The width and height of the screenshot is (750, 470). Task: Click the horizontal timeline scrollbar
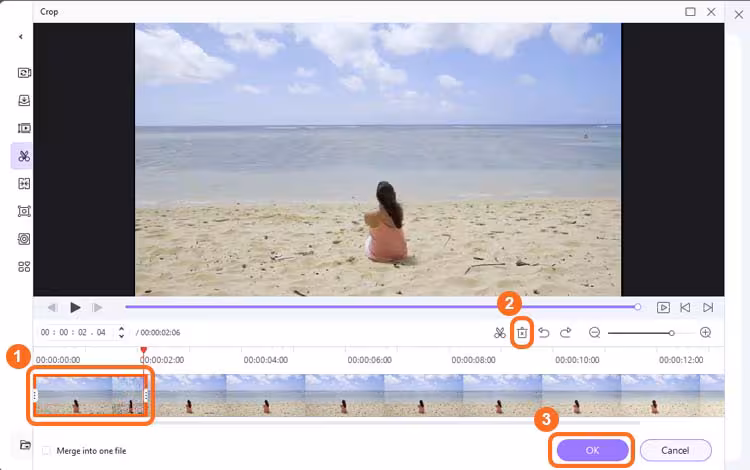click(396, 422)
